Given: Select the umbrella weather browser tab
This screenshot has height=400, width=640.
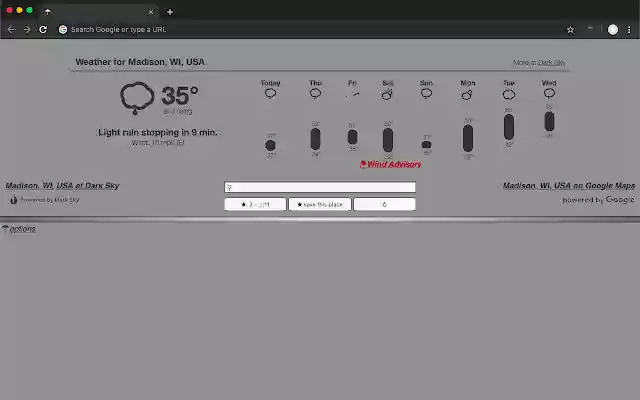Looking at the screenshot, I should (x=98, y=12).
